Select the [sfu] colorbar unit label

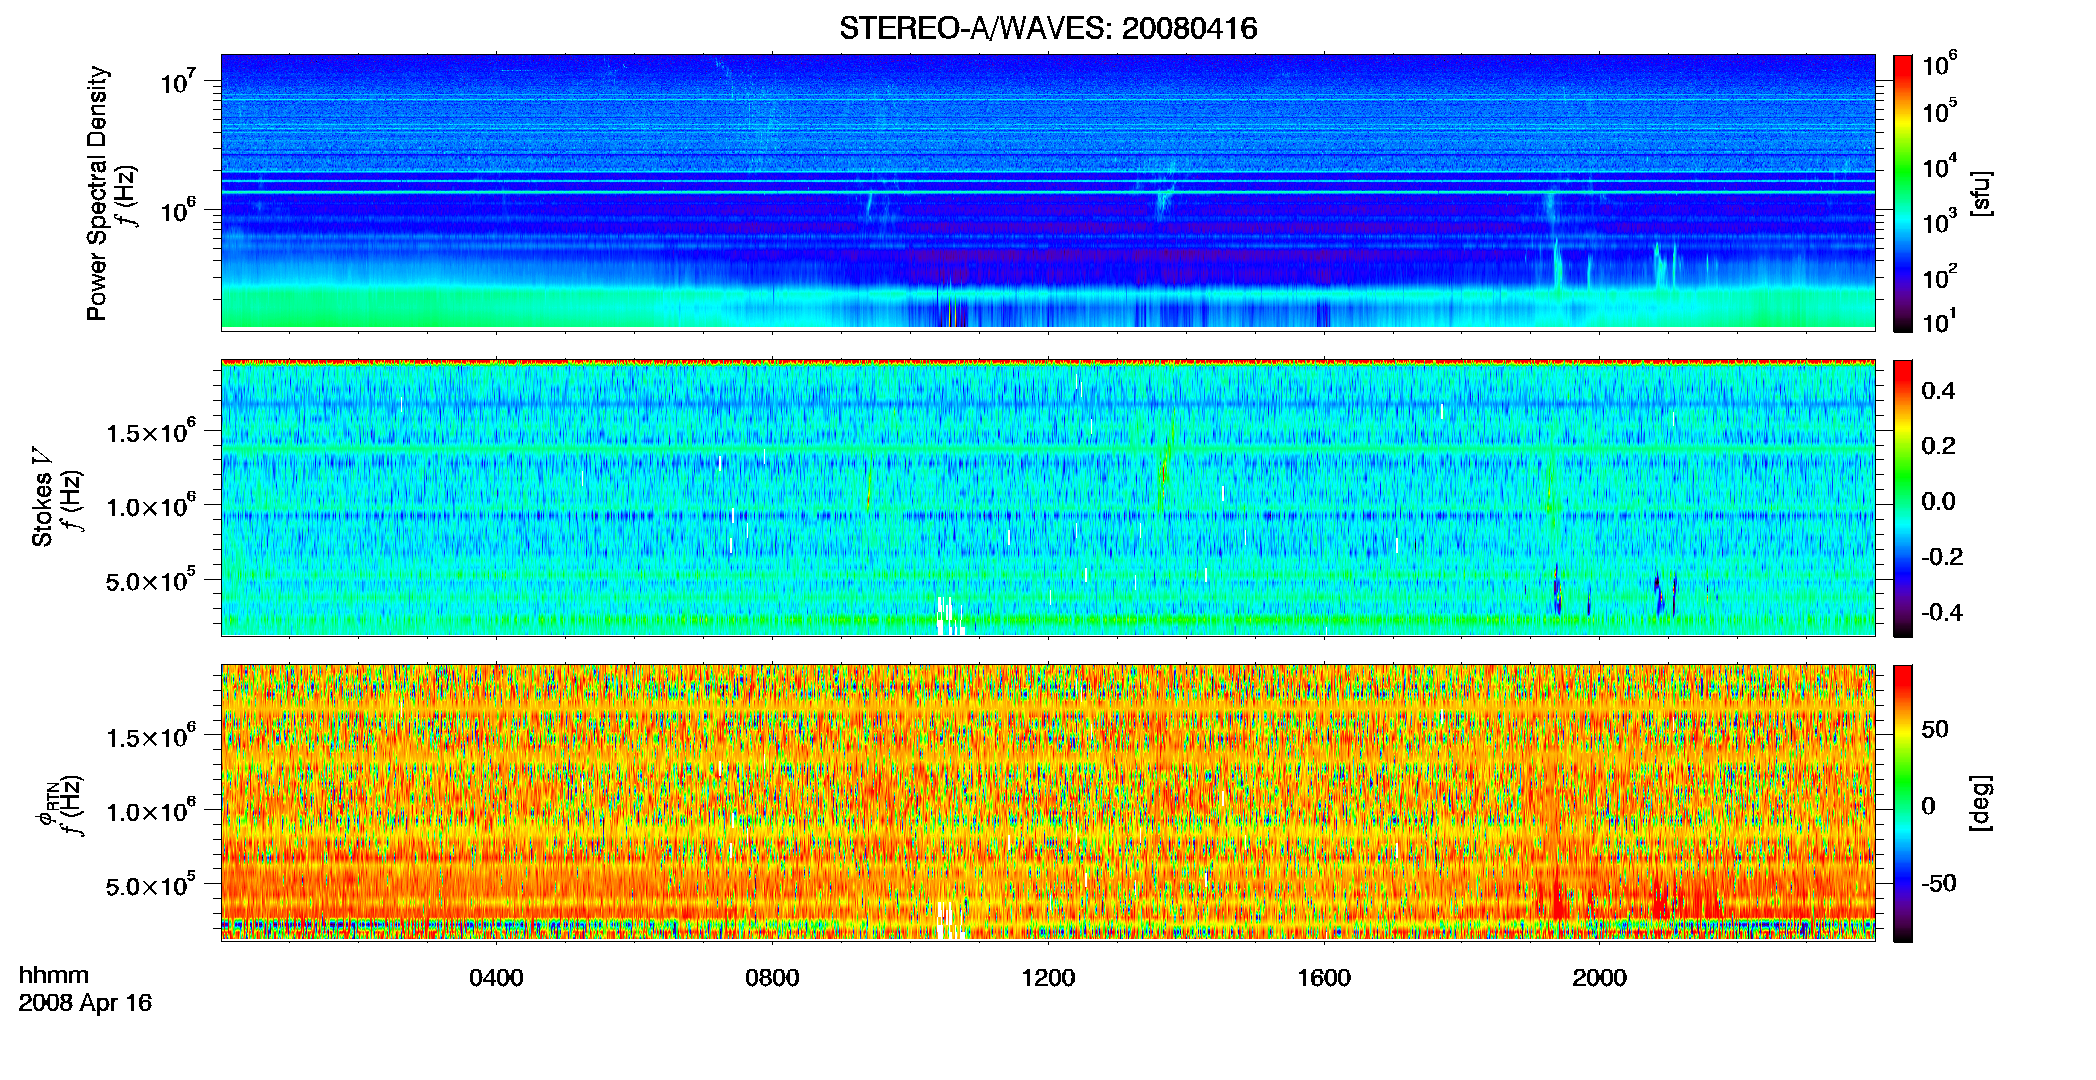(1982, 193)
